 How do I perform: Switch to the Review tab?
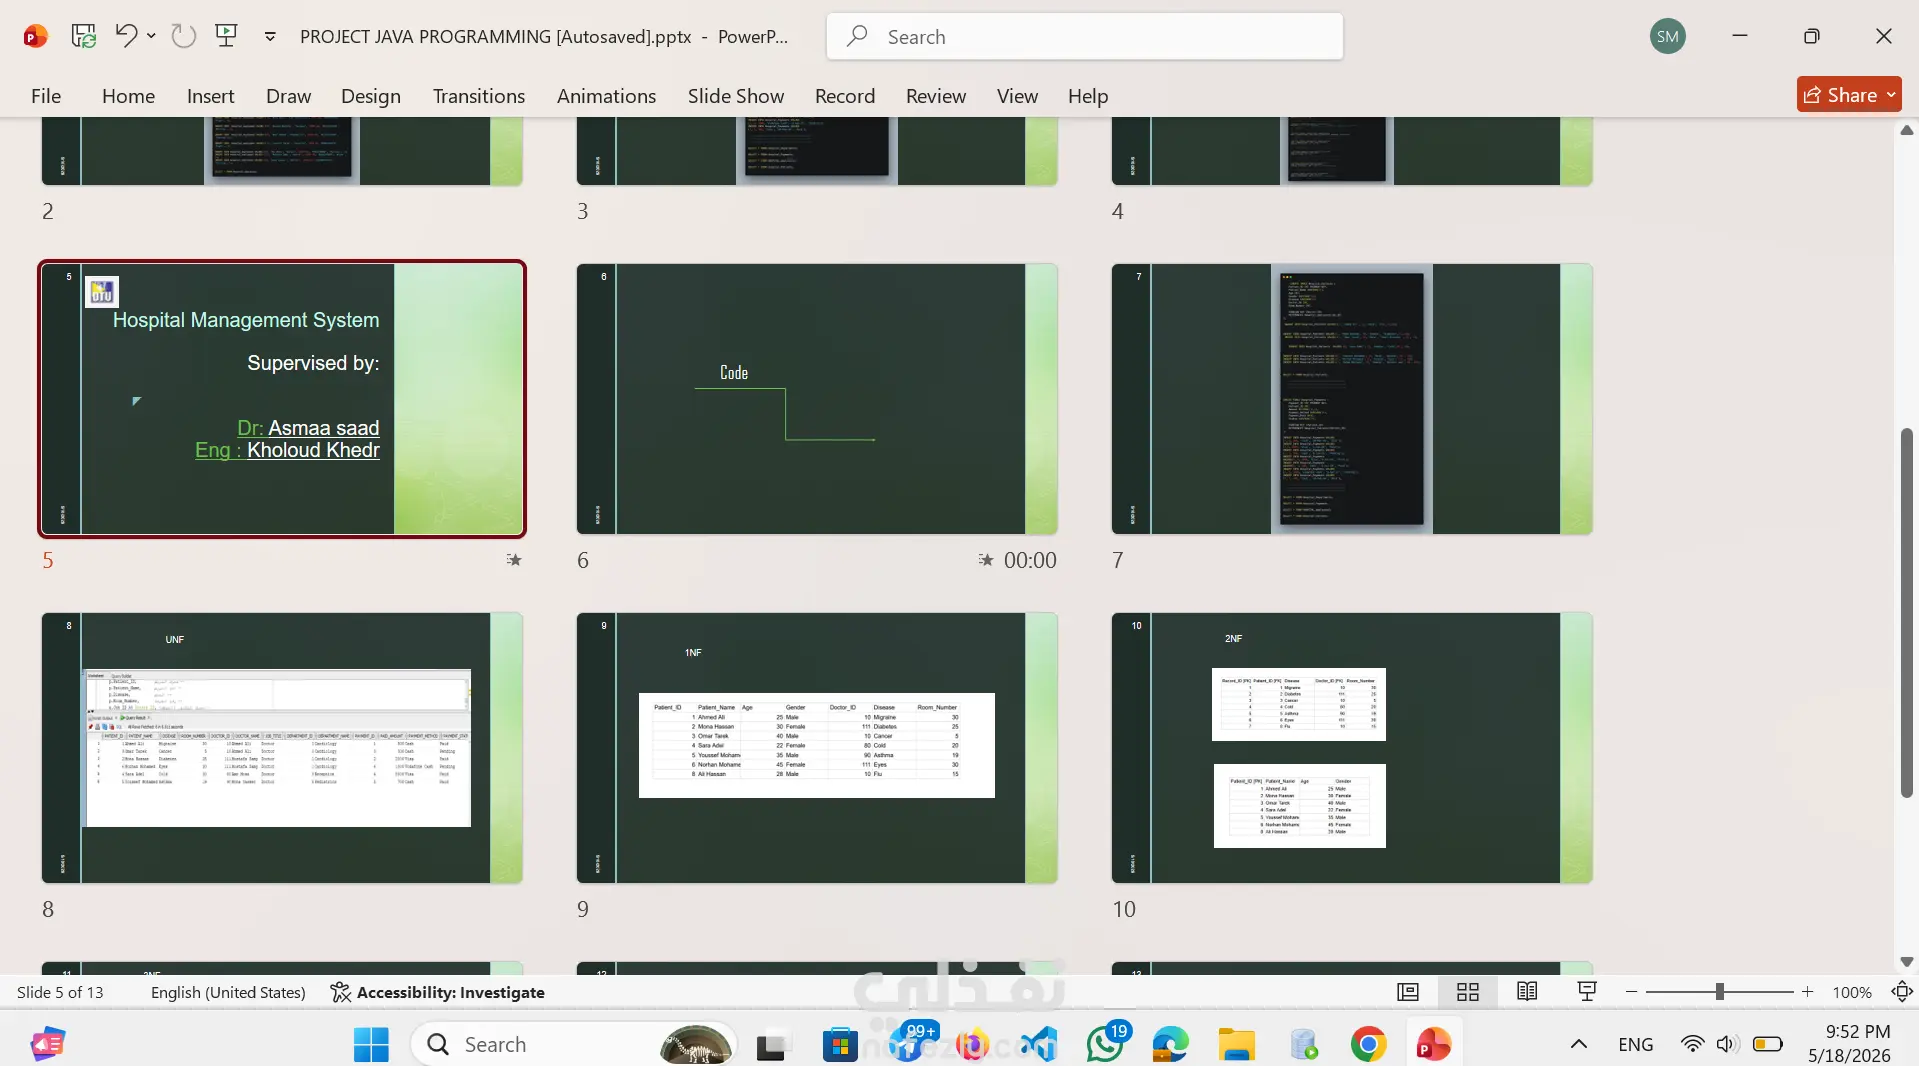pos(935,96)
